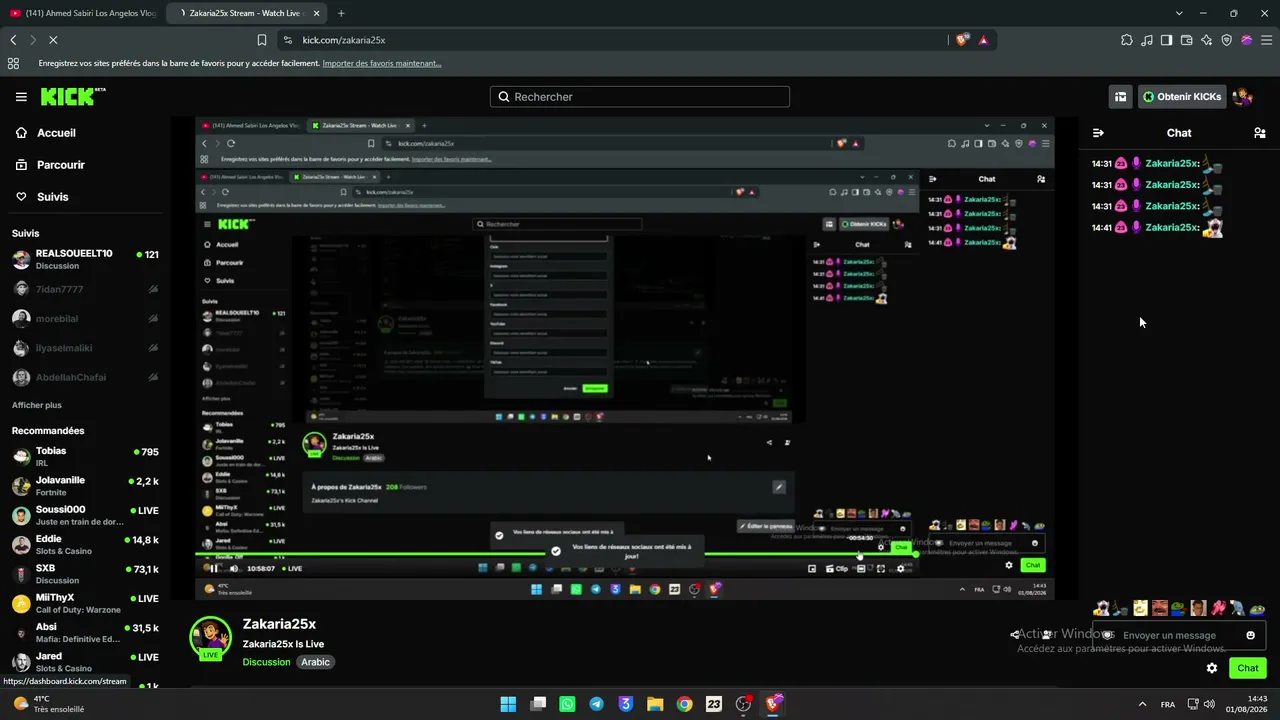This screenshot has width=1280, height=720.
Task: Click Importer des favoris maintenant link
Action: [x=382, y=64]
